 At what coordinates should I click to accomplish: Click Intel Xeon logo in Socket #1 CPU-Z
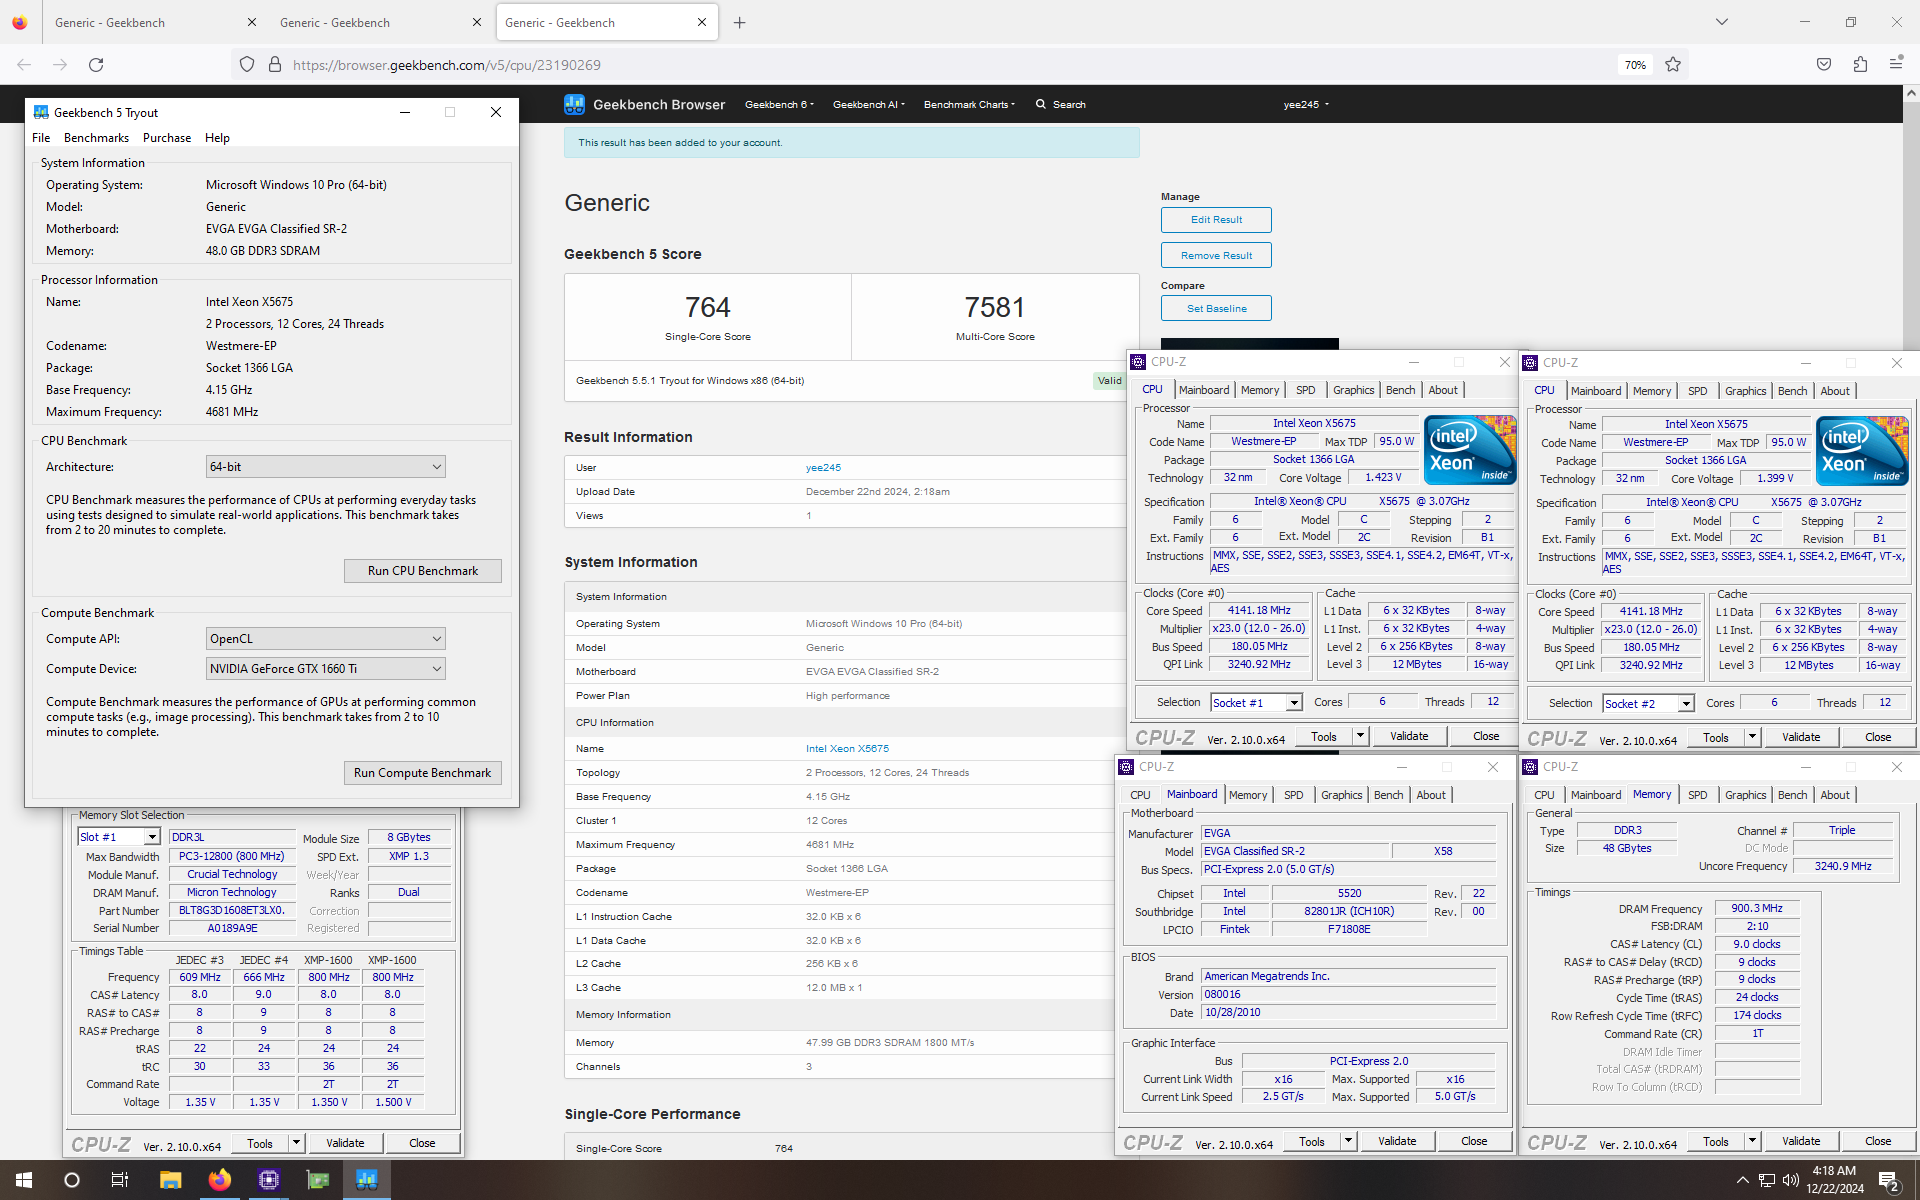[1470, 450]
